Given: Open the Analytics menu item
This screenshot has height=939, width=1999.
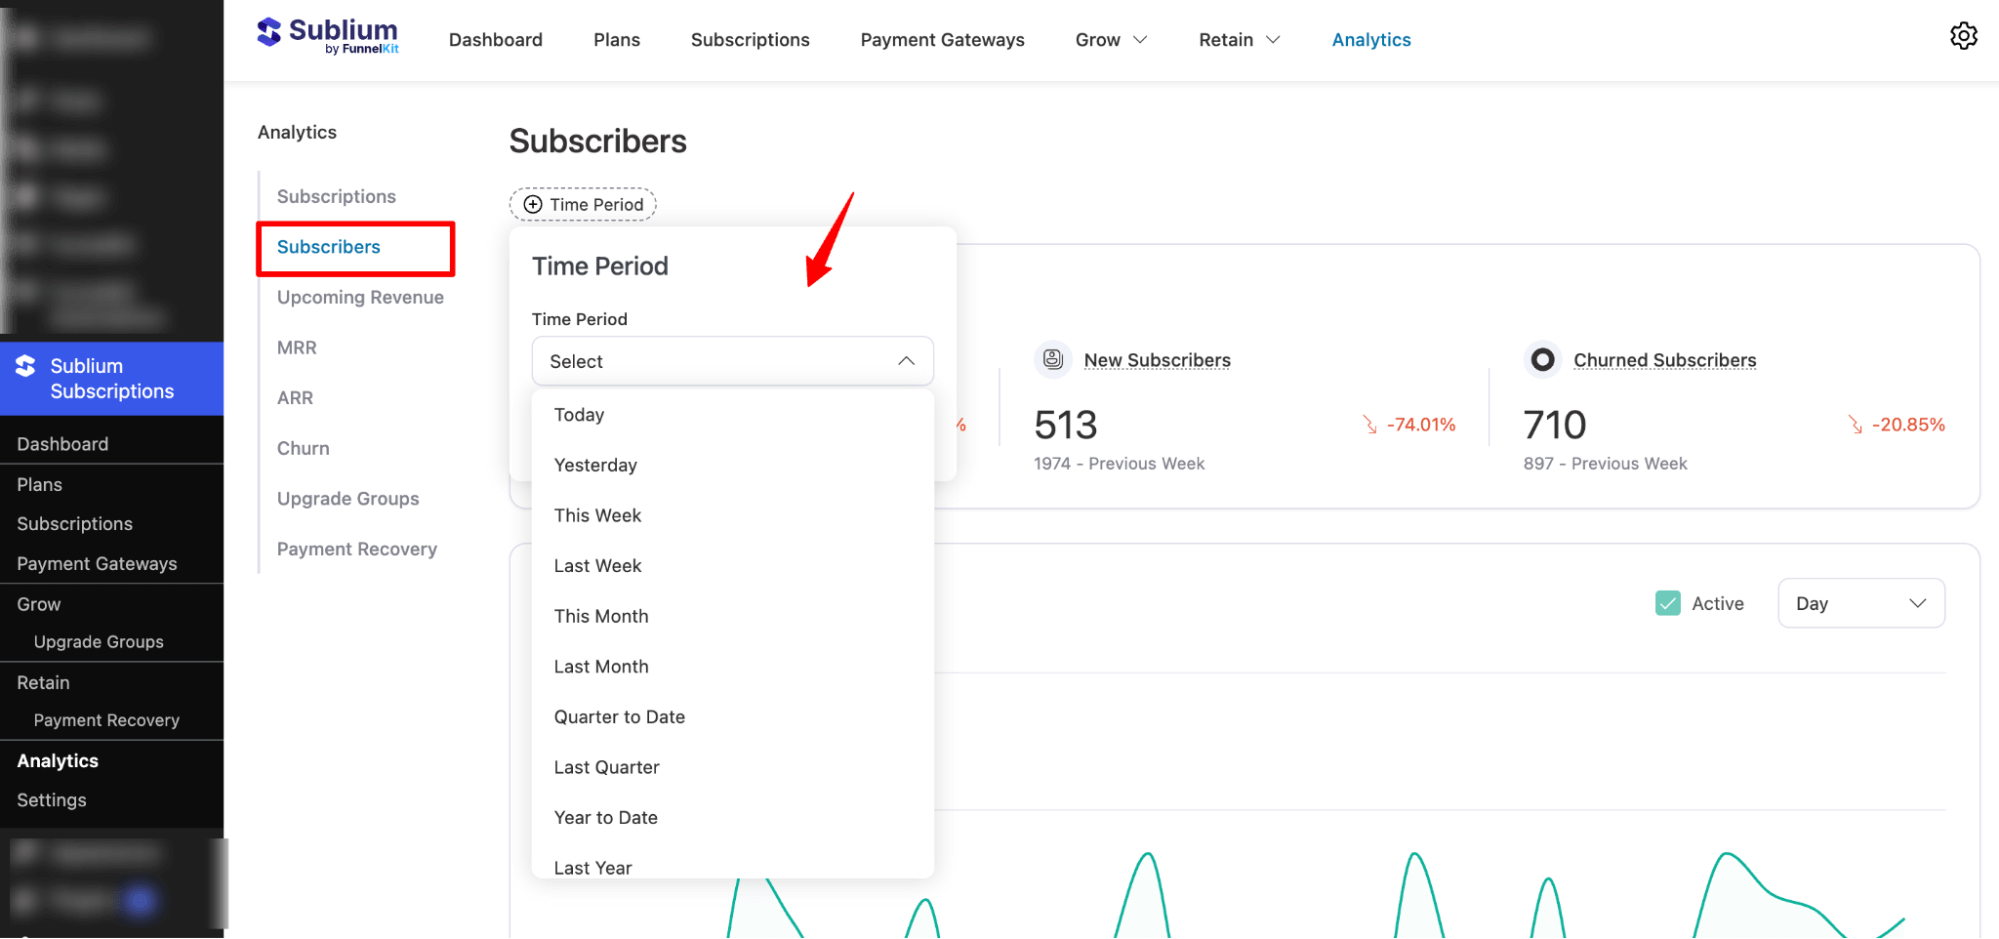Looking at the screenshot, I should tap(1371, 39).
